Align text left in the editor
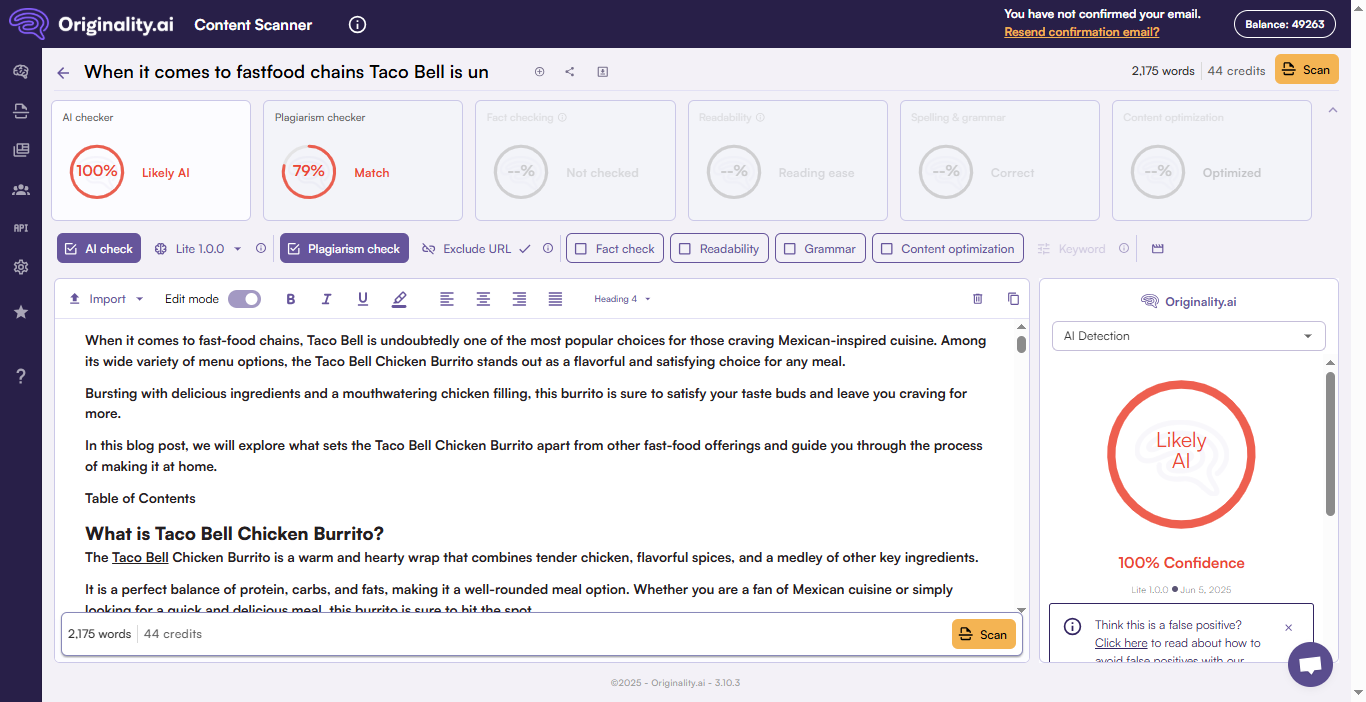 click(447, 299)
